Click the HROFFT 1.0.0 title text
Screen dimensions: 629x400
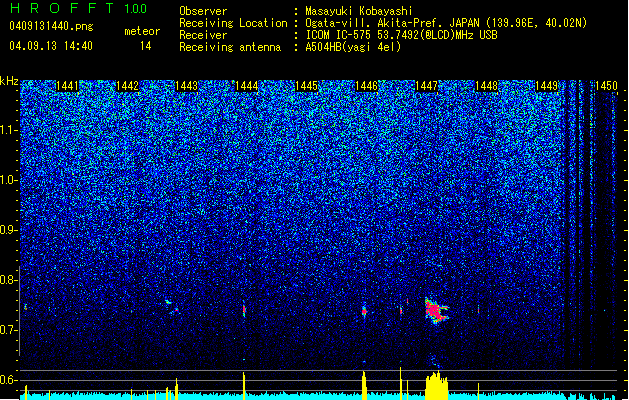pos(78,8)
